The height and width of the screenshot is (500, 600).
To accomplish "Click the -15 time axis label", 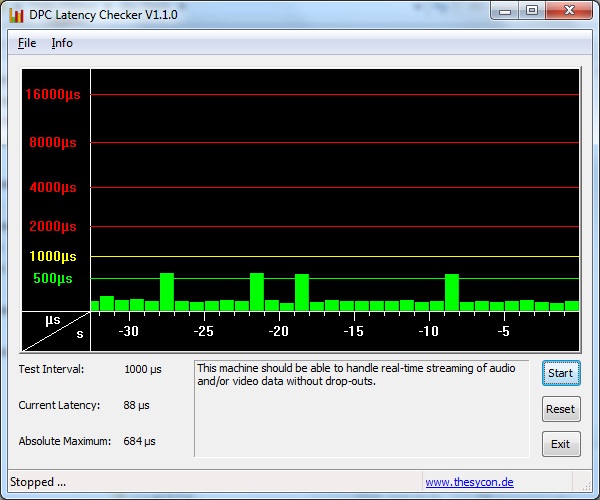I will click(354, 331).
